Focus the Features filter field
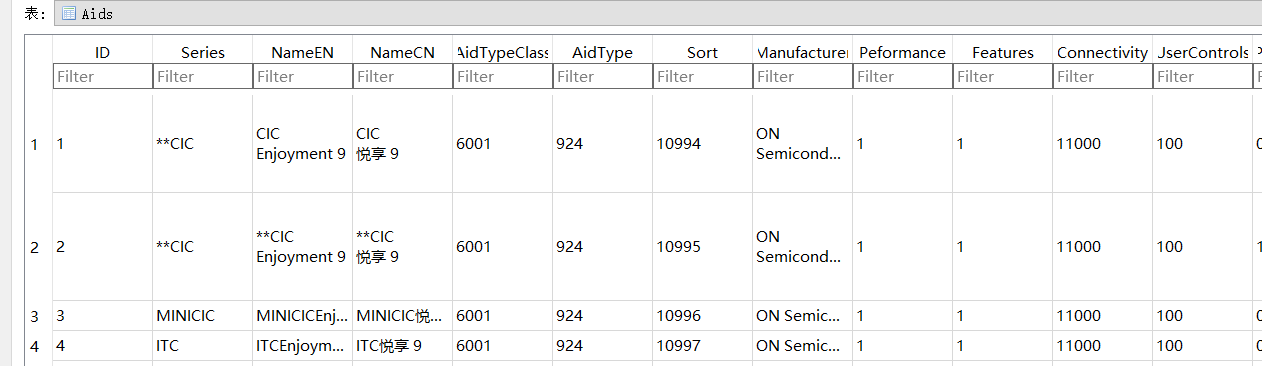Viewport: 1262px width, 366px height. click(1003, 76)
